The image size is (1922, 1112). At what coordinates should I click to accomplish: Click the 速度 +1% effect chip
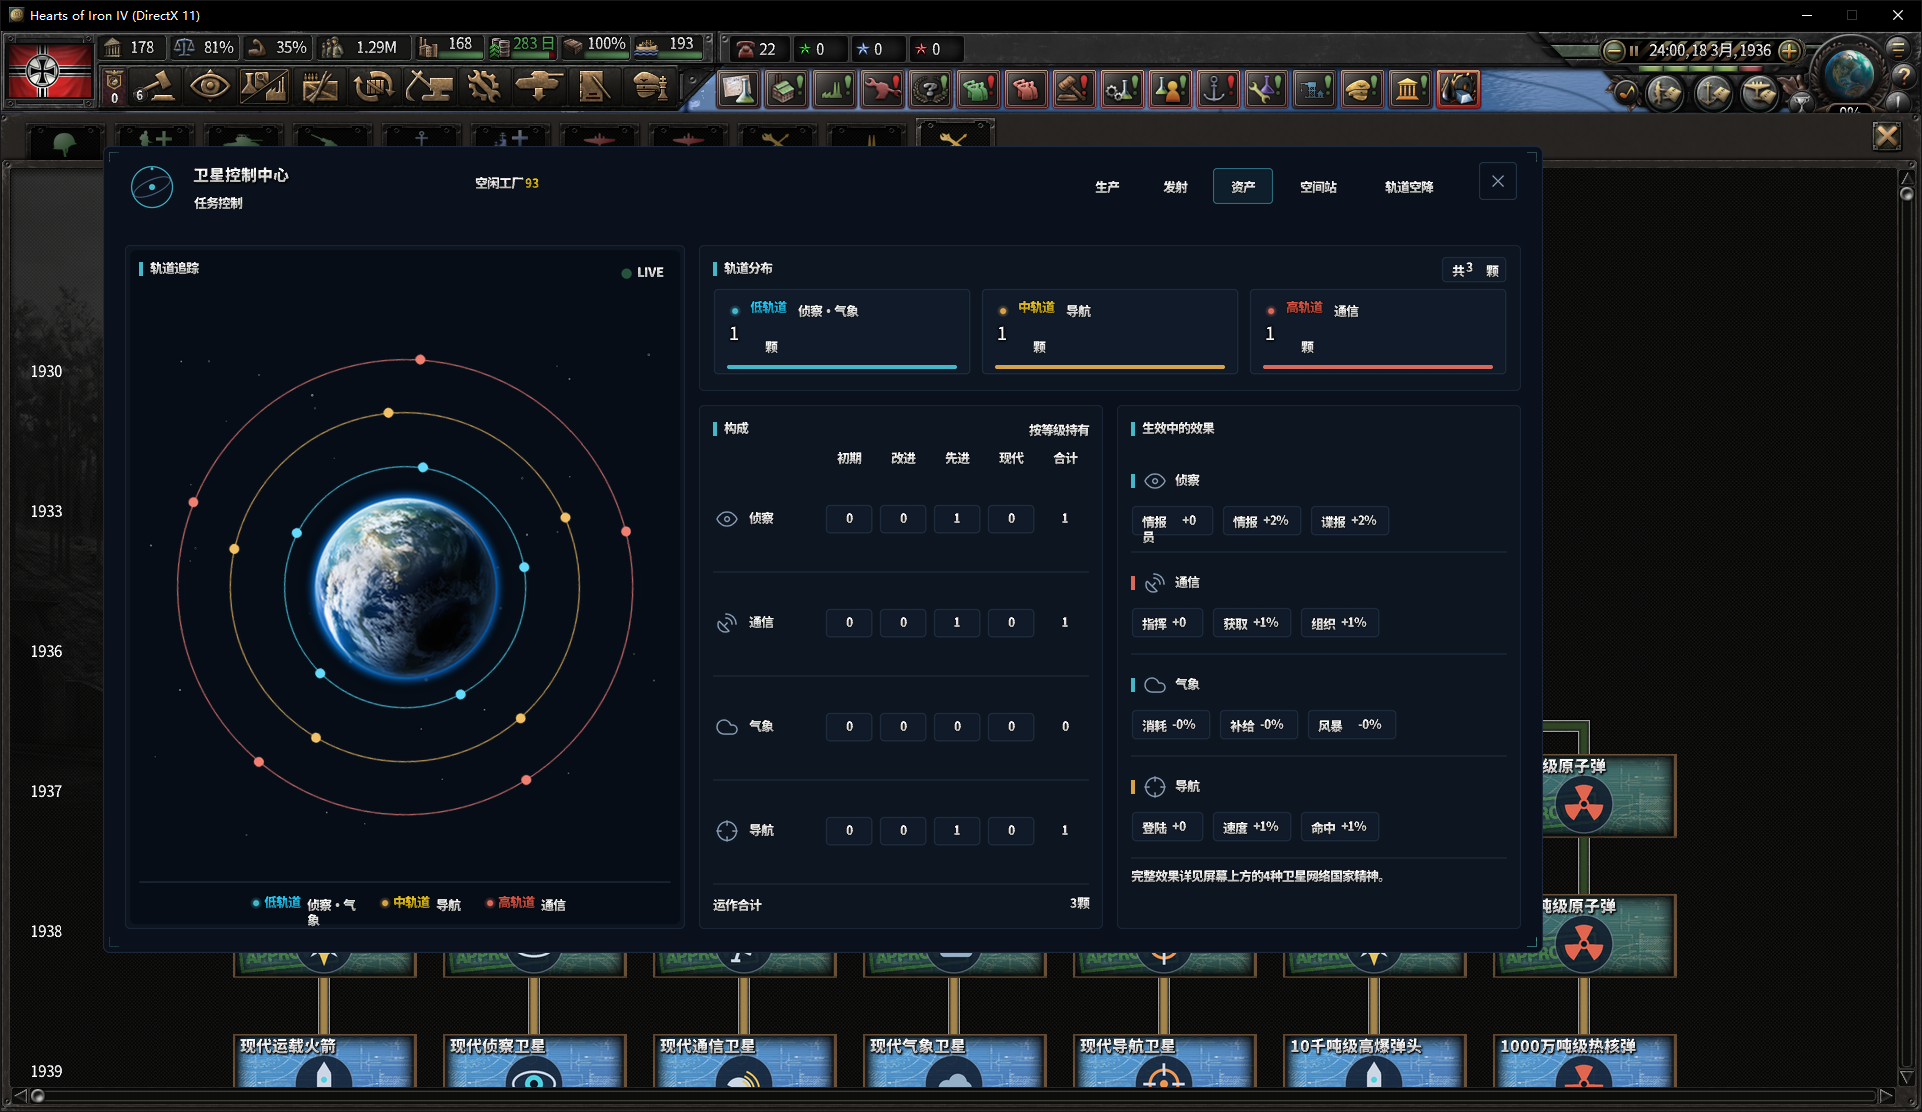pos(1251,827)
